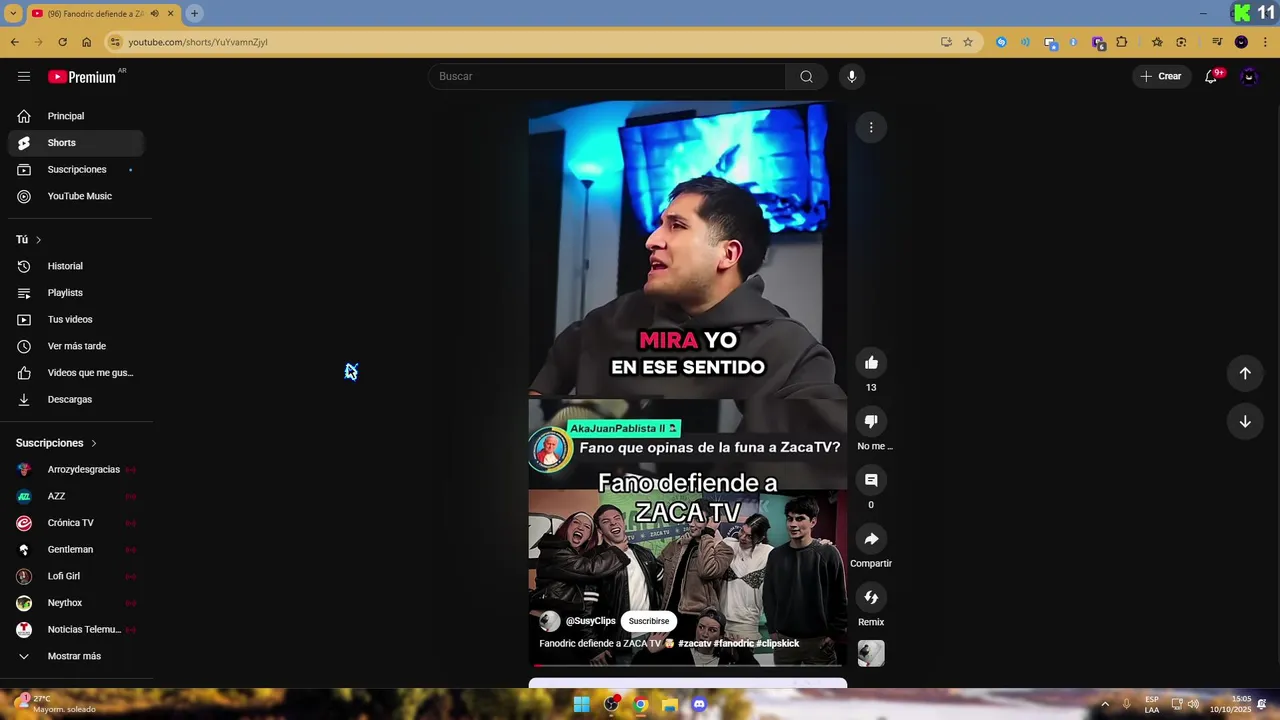Image resolution: width=1280 pixels, height=720 pixels.
Task: Bookmark this page with star icon
Action: click(968, 42)
